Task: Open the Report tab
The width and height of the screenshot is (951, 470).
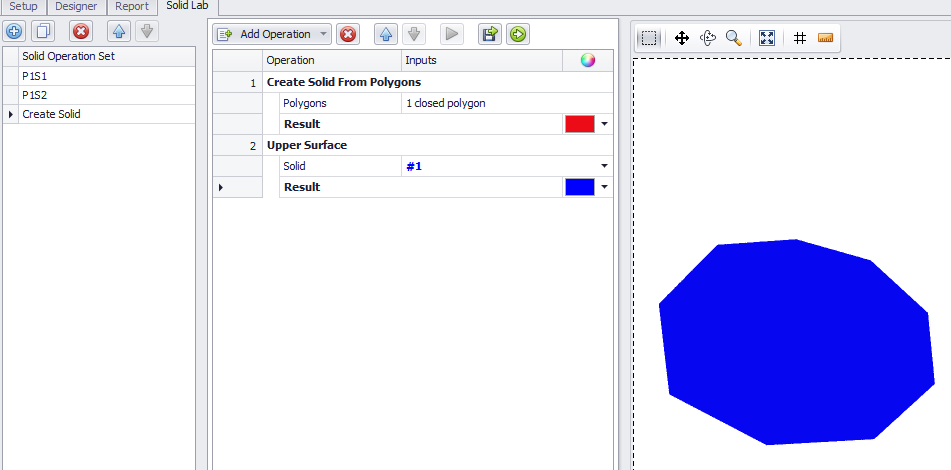Action: 132,7
